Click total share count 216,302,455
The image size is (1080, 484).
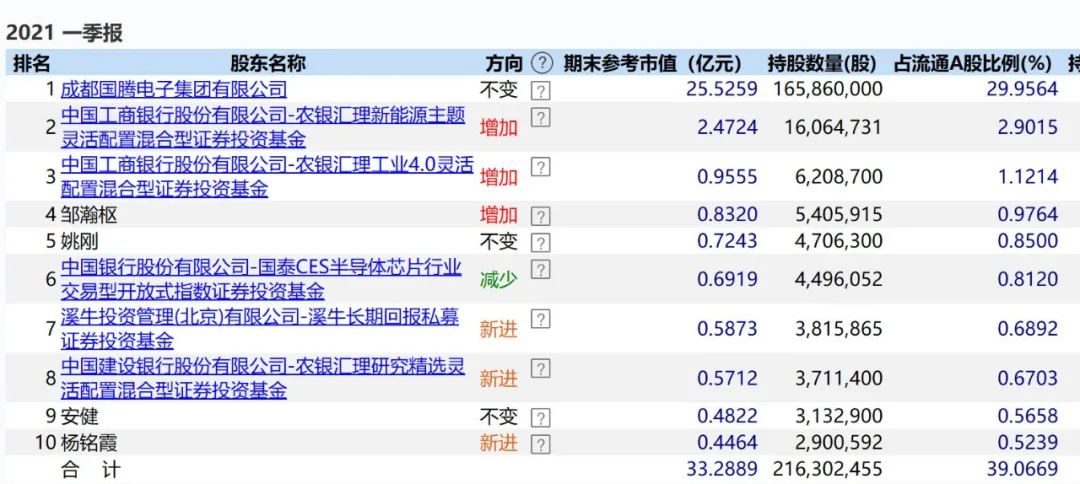pos(828,470)
